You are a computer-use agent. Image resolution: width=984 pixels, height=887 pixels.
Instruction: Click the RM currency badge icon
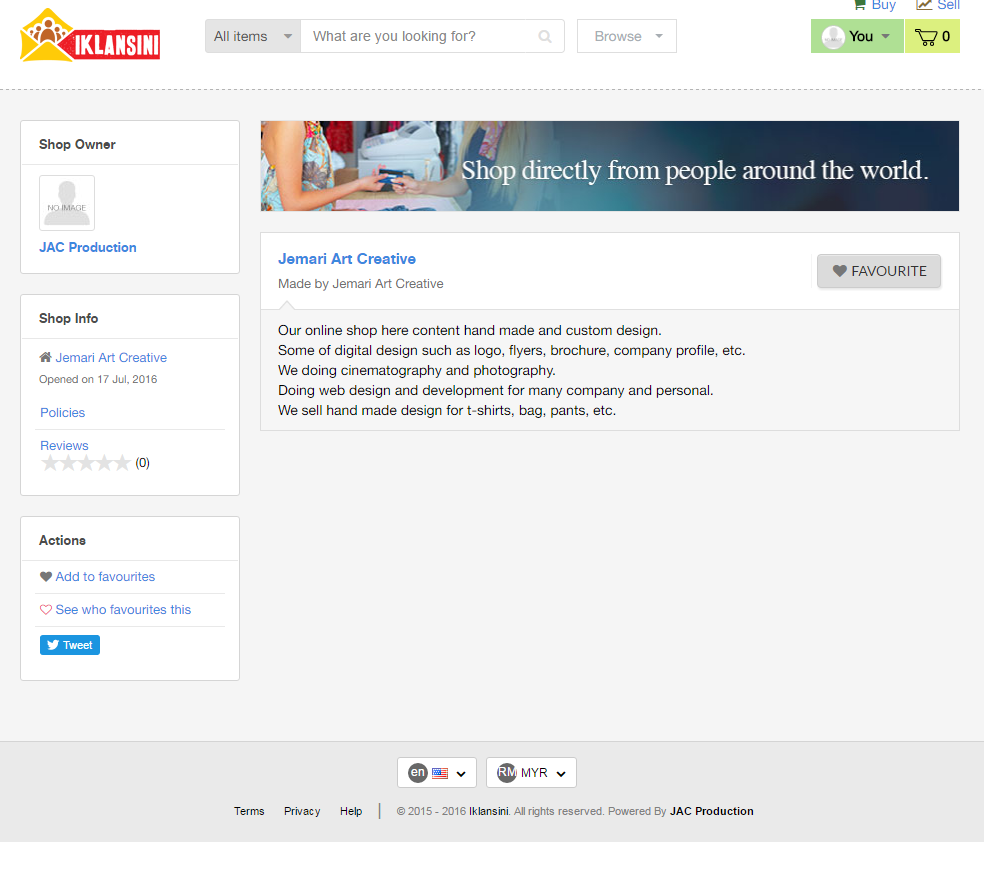507,772
